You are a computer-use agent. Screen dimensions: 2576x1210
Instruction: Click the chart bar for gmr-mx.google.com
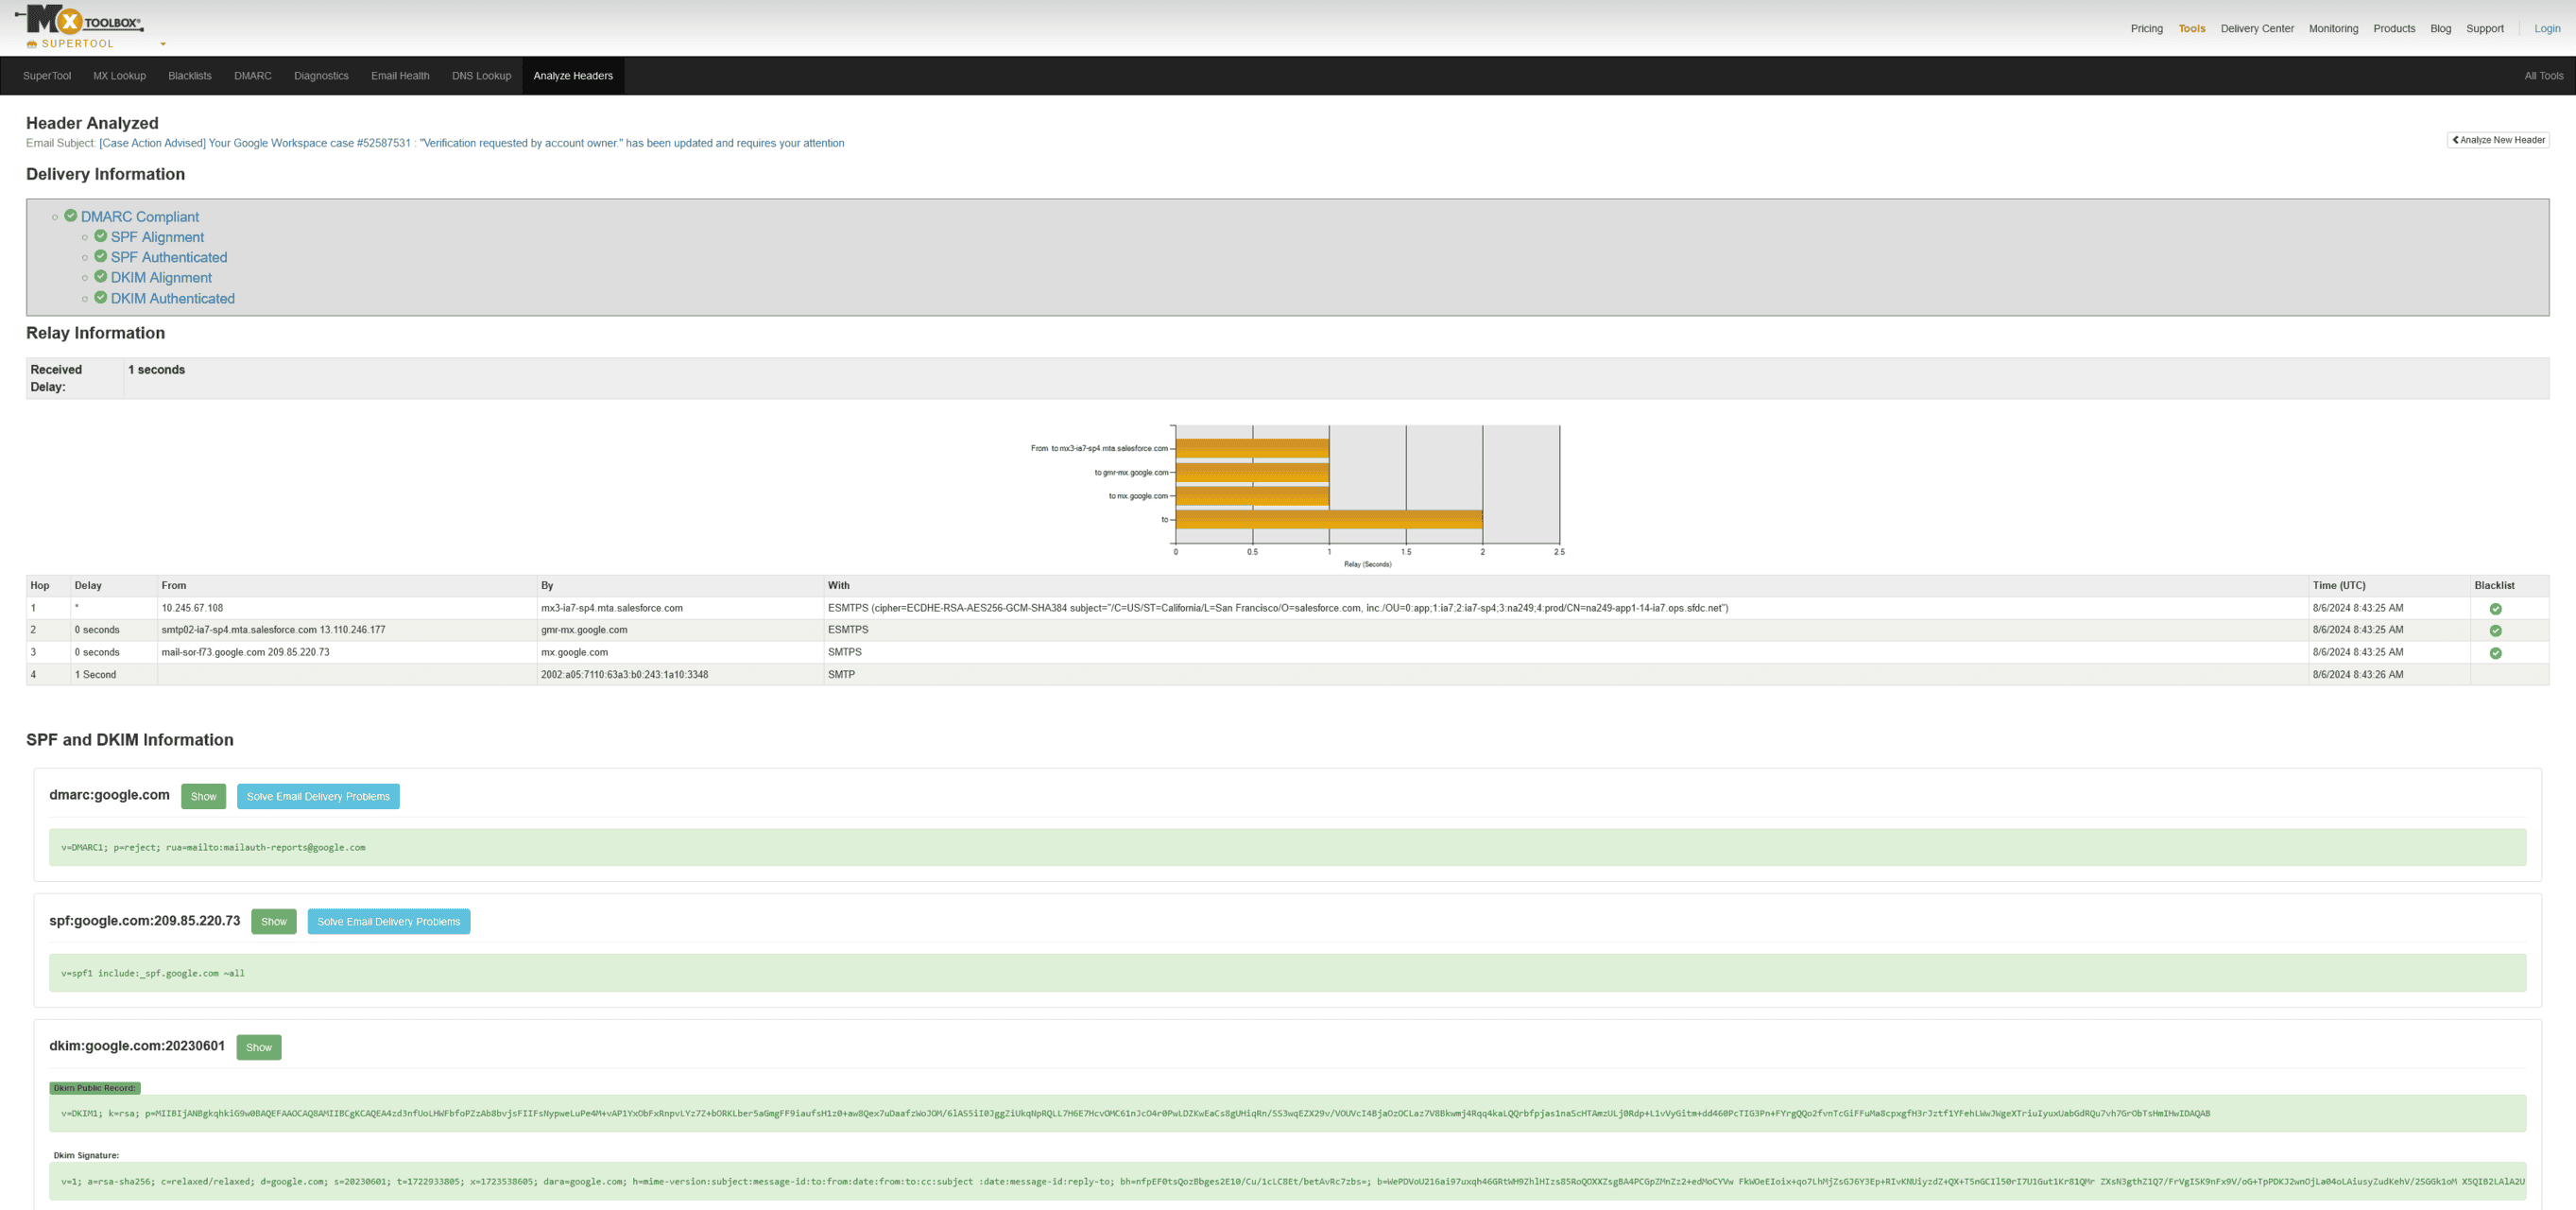tap(1252, 473)
